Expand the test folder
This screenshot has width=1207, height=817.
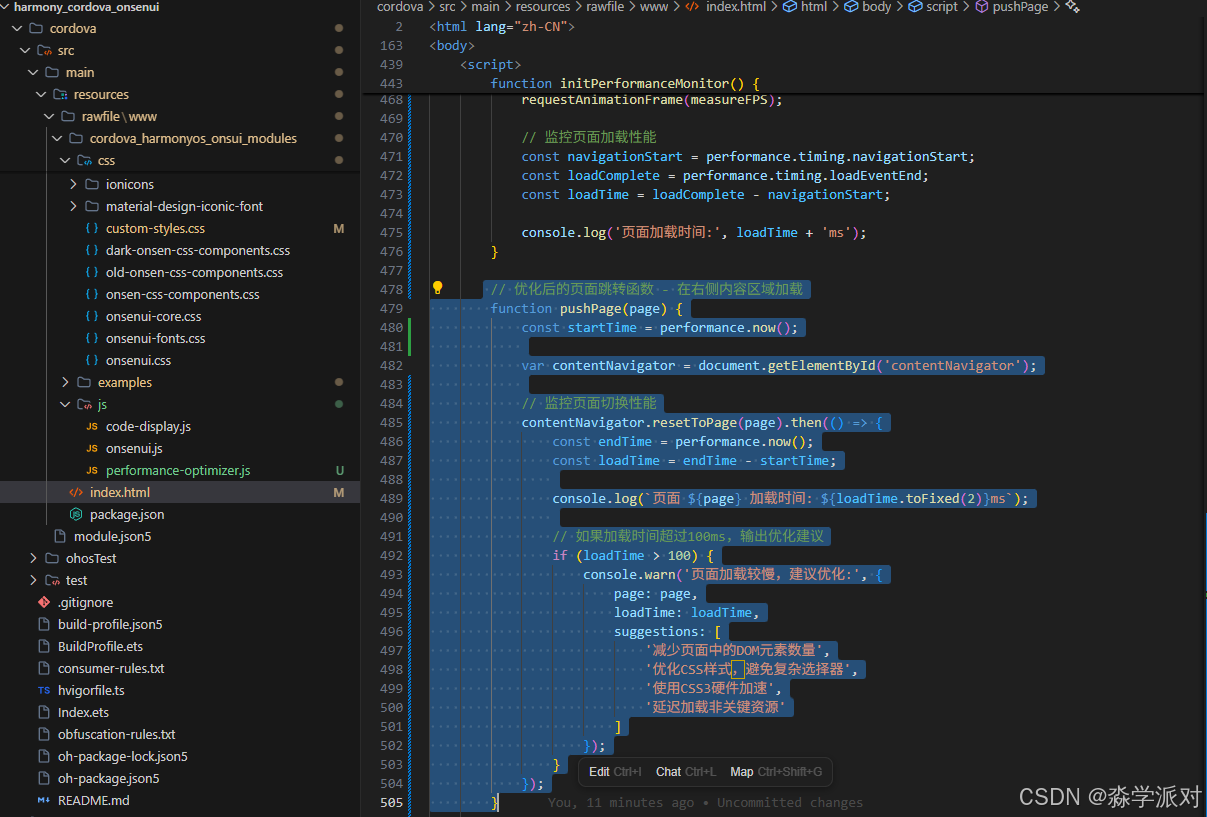click(x=33, y=581)
